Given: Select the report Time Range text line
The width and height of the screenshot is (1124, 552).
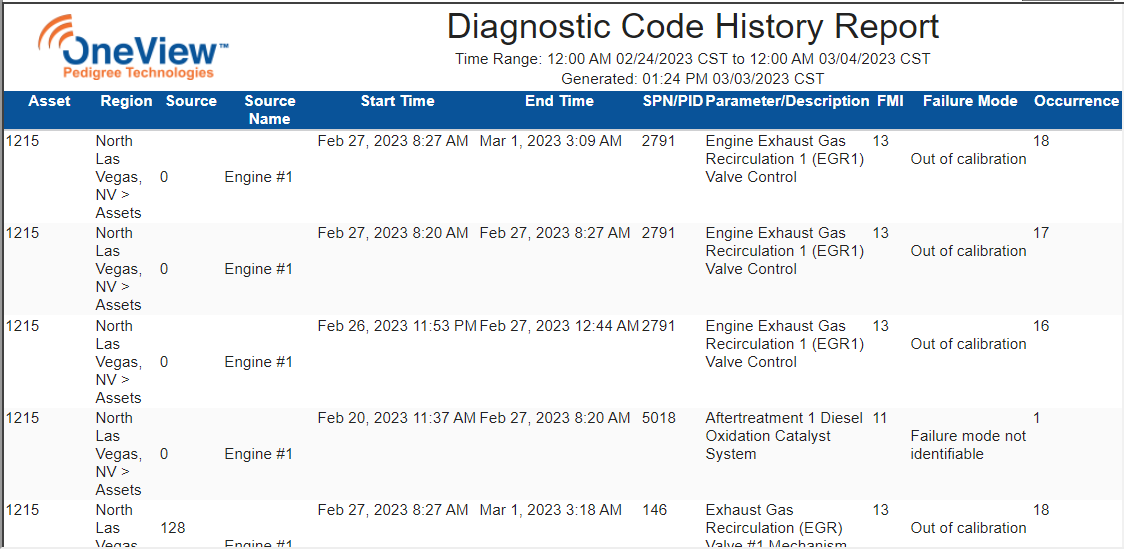Looking at the screenshot, I should [x=692, y=59].
